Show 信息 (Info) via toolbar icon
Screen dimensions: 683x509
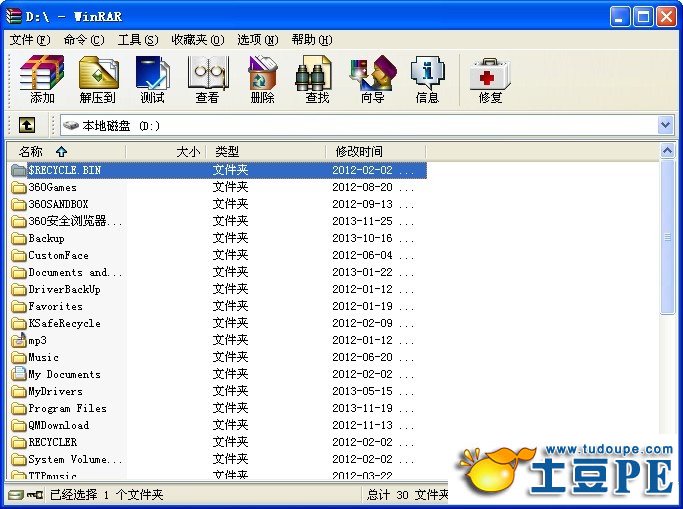[x=427, y=79]
